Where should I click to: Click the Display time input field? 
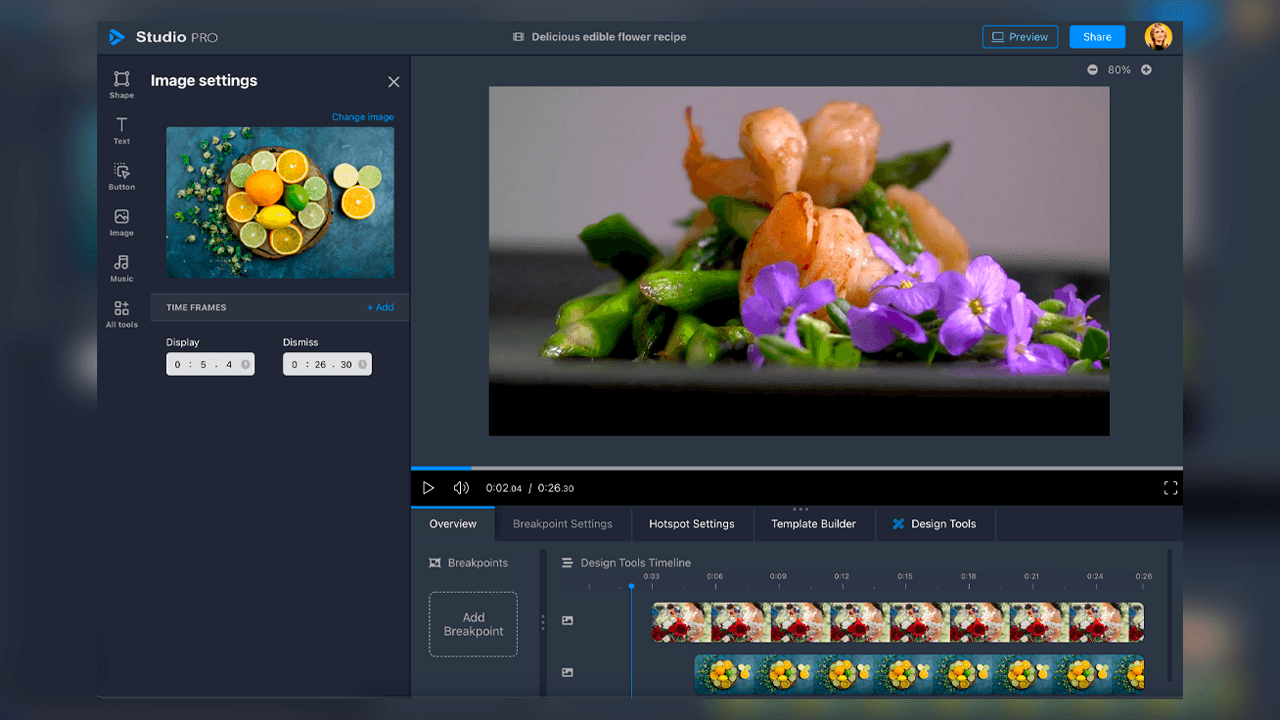click(x=210, y=364)
